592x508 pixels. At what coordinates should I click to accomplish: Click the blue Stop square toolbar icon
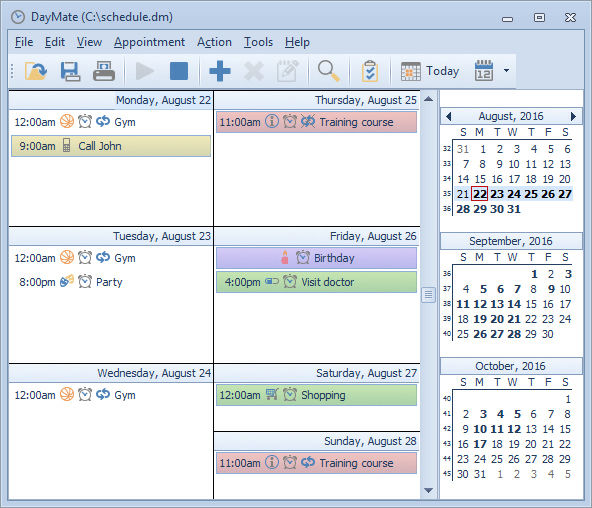pyautogui.click(x=179, y=71)
